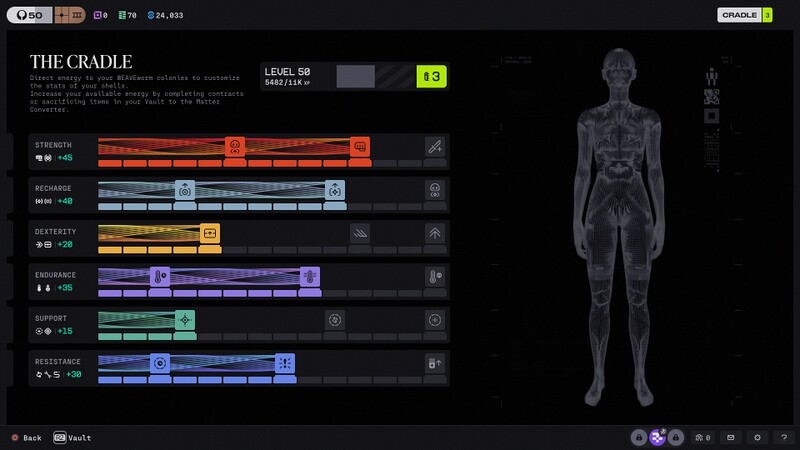Click the Back button

coord(27,438)
